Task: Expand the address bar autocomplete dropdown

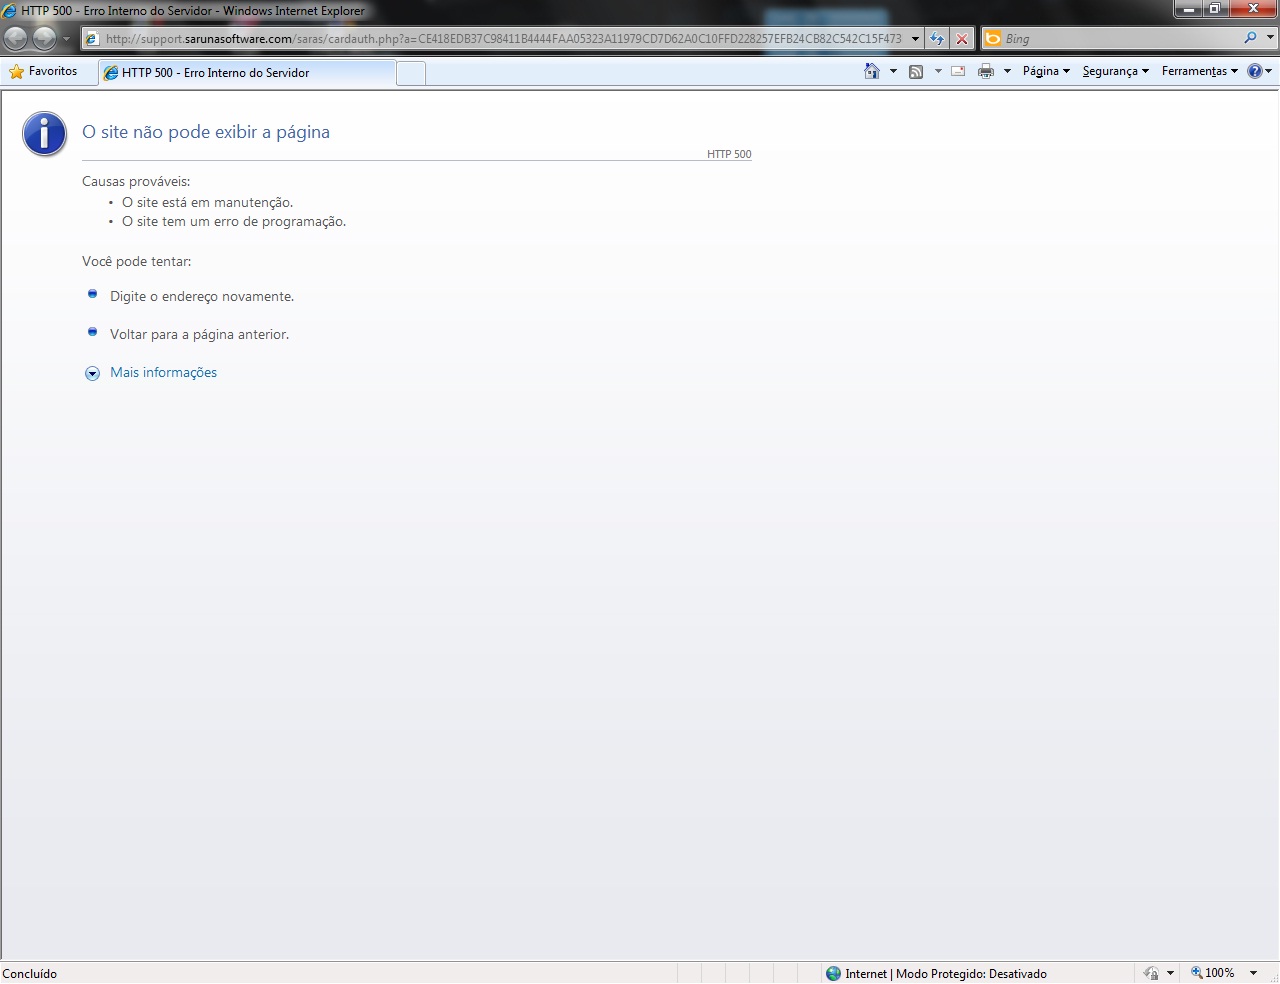Action: click(x=915, y=39)
